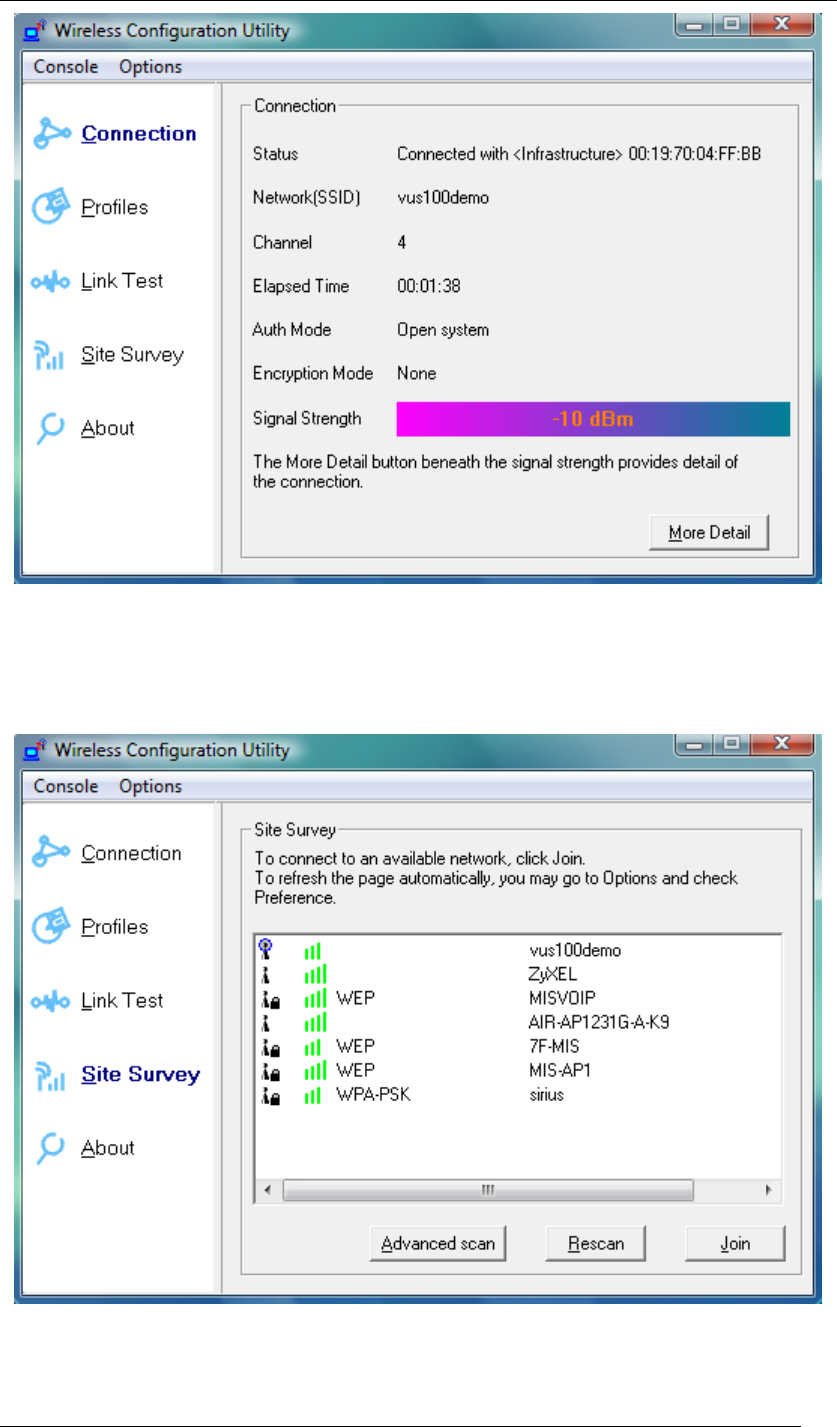The height and width of the screenshot is (1427, 837).
Task: Click Site Survey icon in bottom window
Action: [49, 1075]
